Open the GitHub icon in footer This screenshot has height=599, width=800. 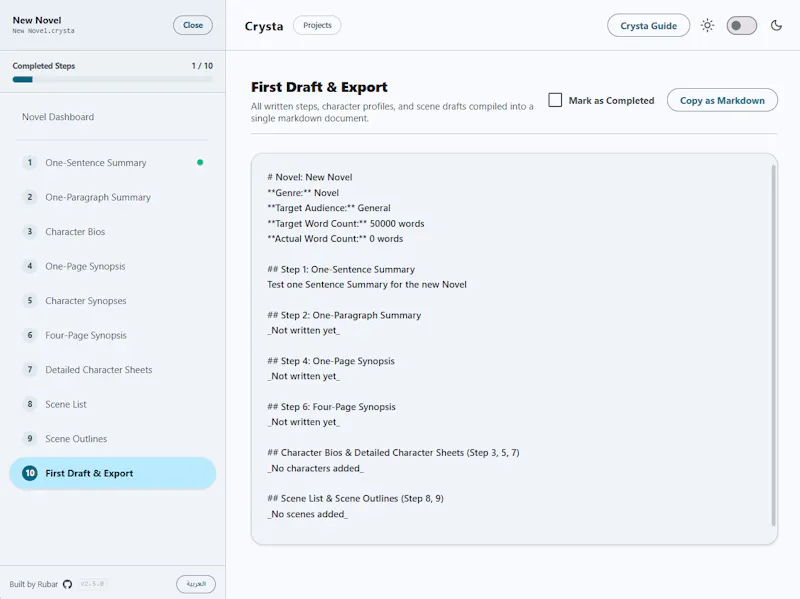coord(67,584)
